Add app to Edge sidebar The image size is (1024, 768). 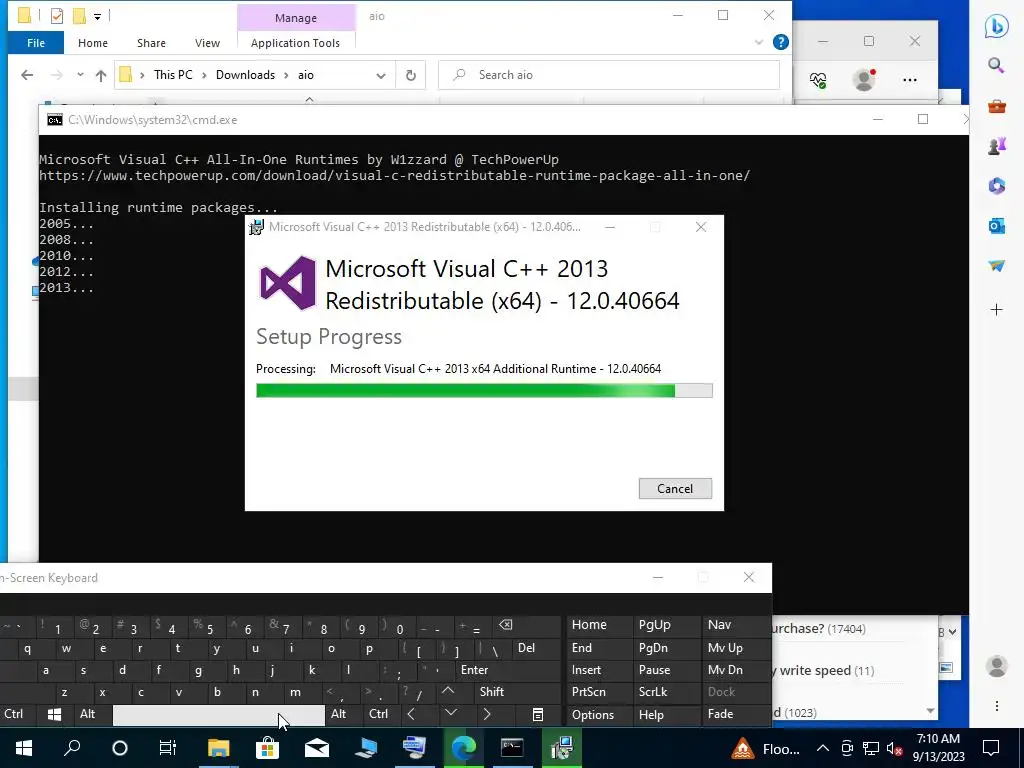pos(997,310)
